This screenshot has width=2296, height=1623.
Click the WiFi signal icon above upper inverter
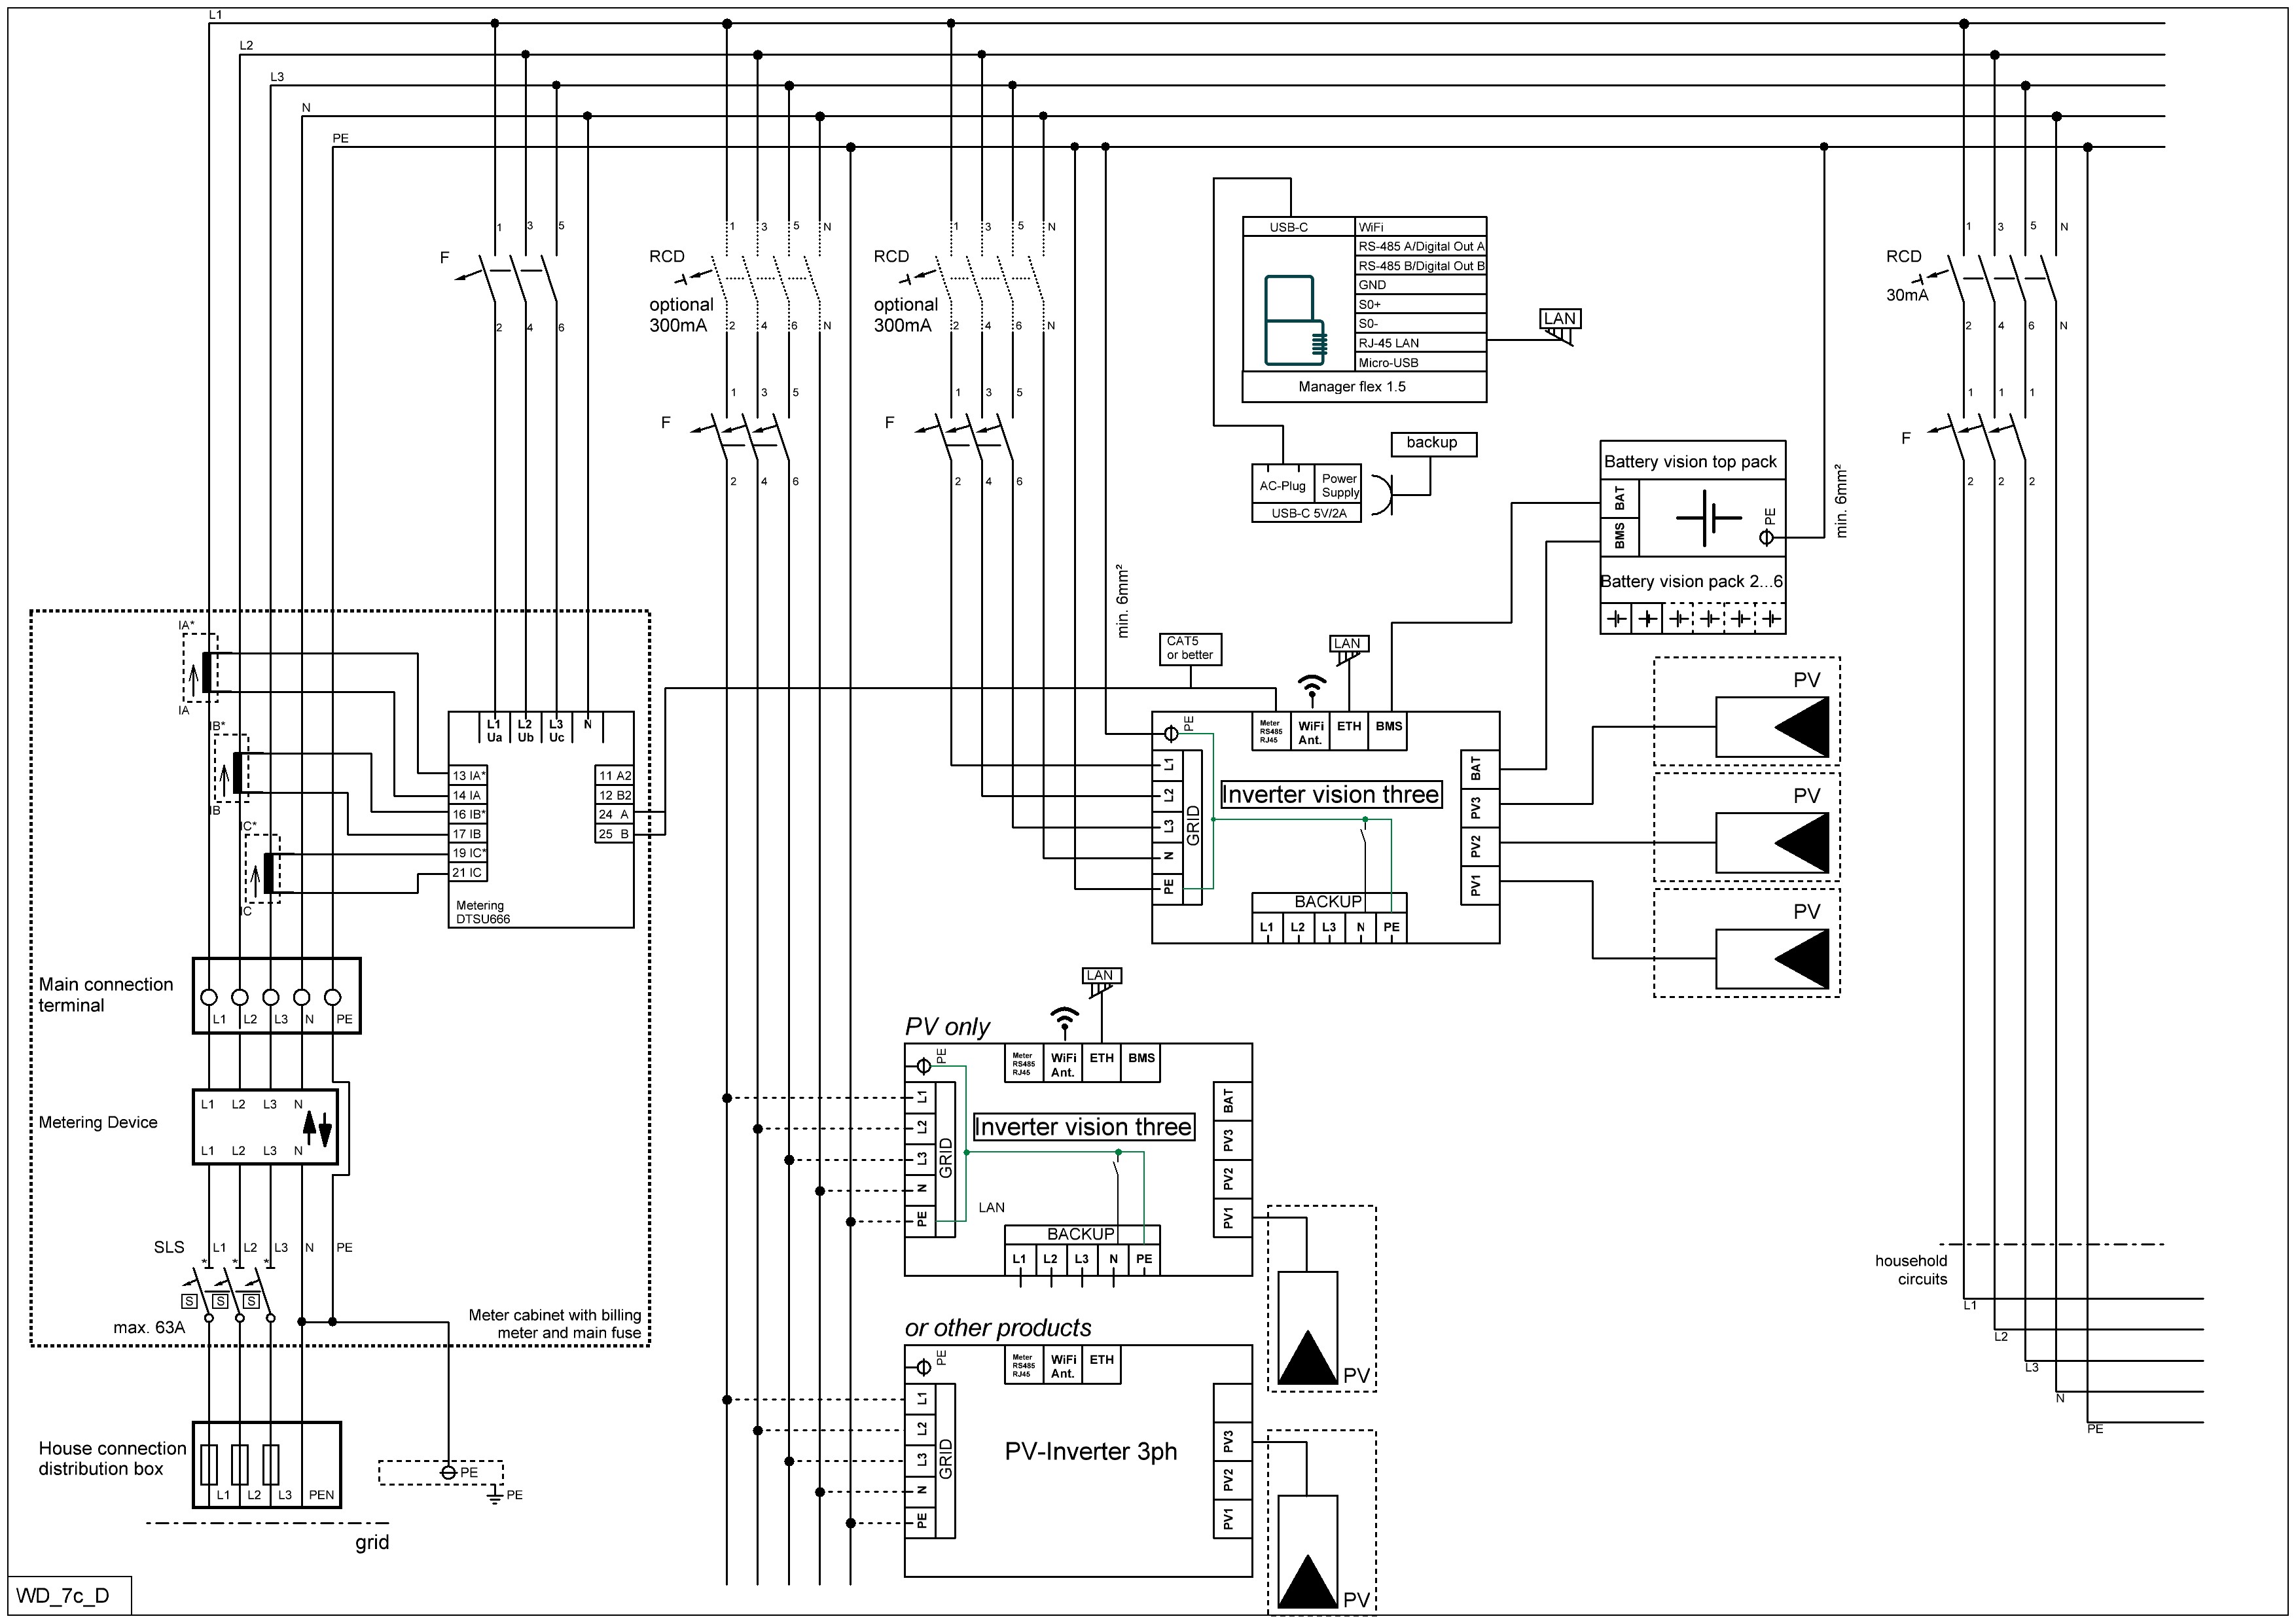pos(1311,686)
